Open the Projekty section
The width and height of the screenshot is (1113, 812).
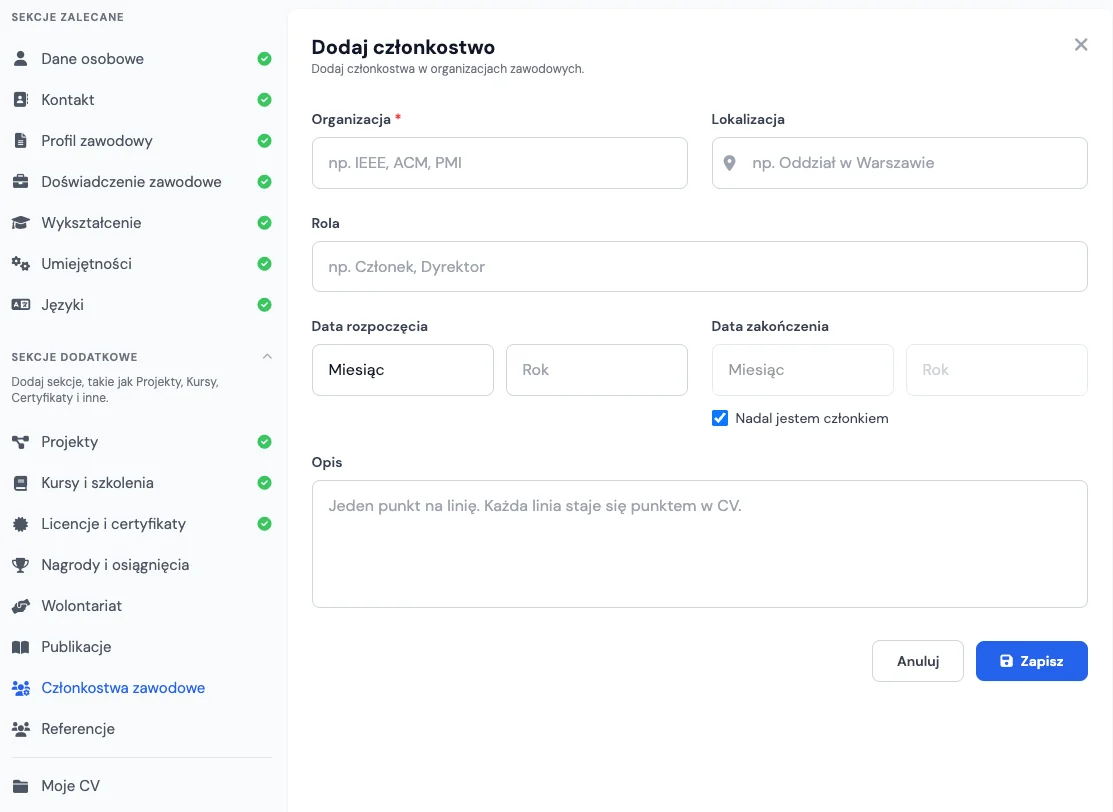pyautogui.click(x=142, y=442)
